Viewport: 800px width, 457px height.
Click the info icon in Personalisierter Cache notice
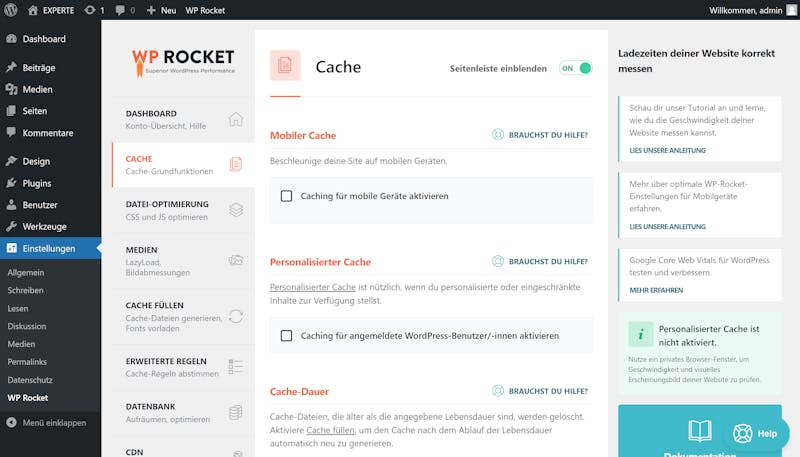[641, 335]
